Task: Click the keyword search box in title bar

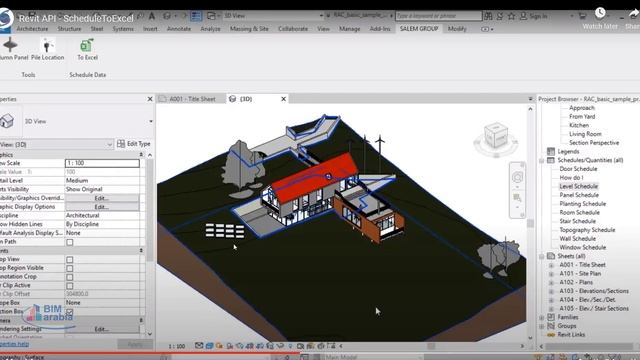Action: pos(438,16)
